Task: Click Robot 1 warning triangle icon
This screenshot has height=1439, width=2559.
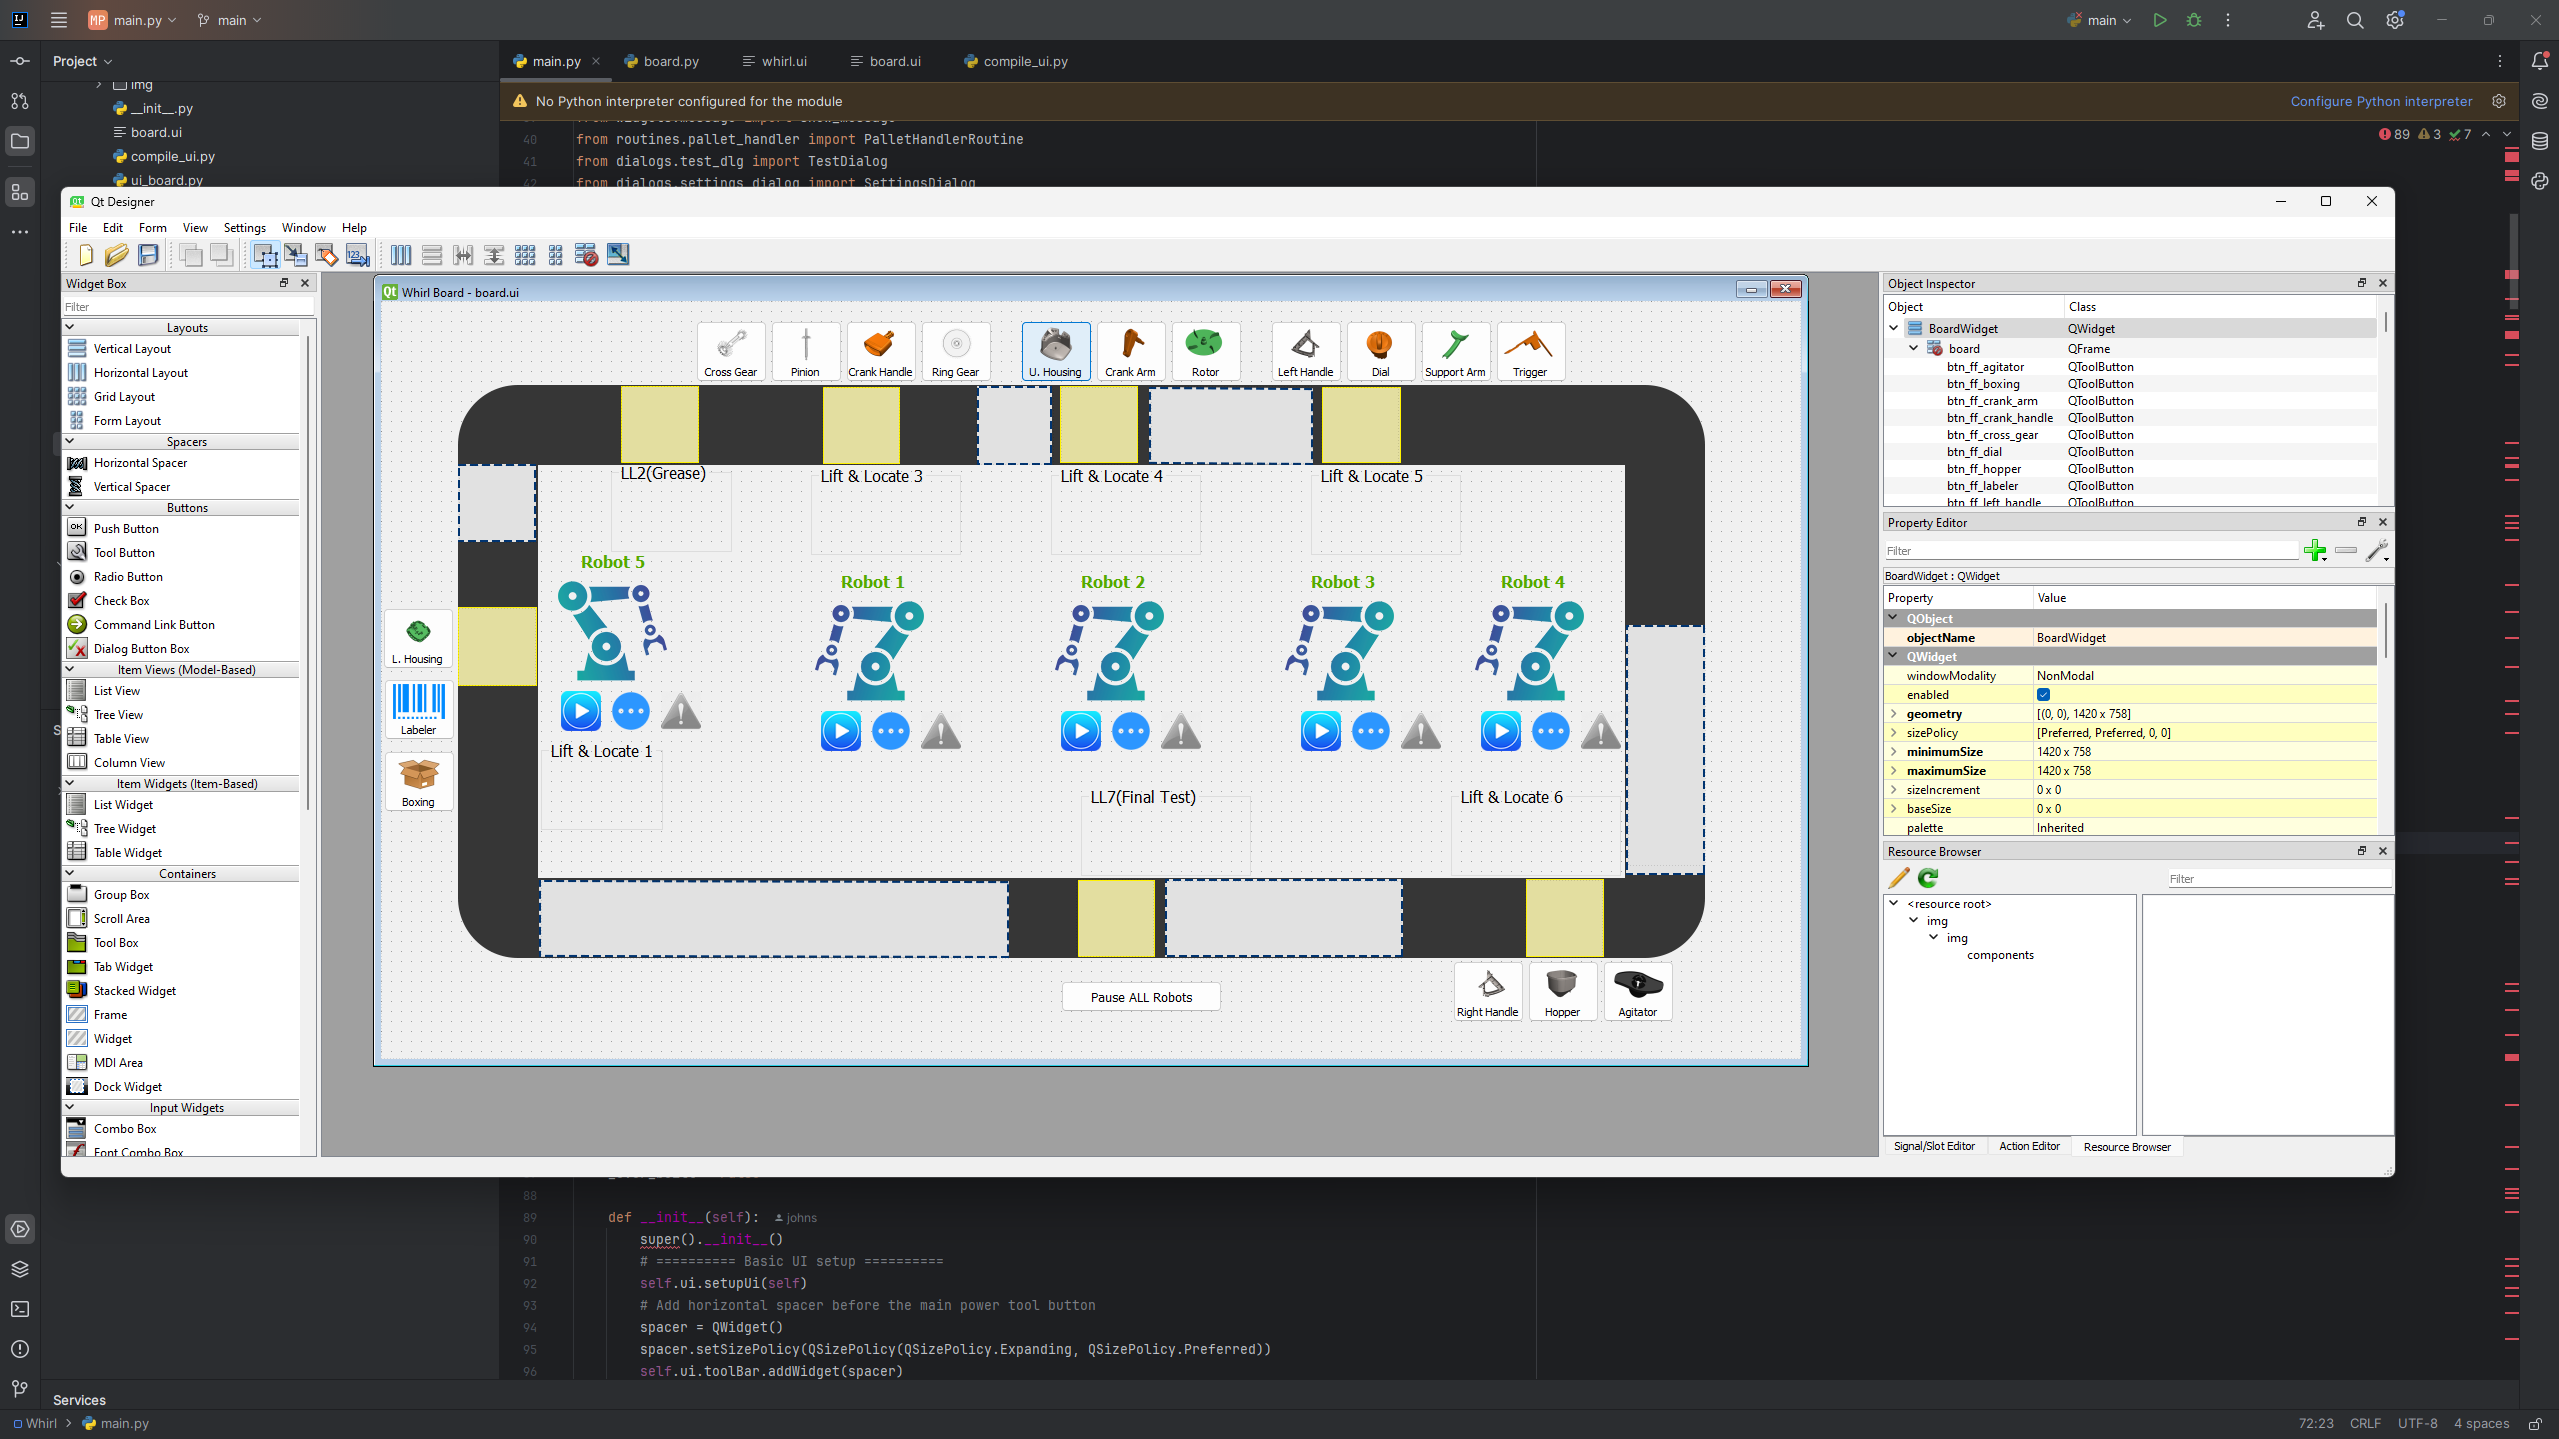Action: point(941,732)
